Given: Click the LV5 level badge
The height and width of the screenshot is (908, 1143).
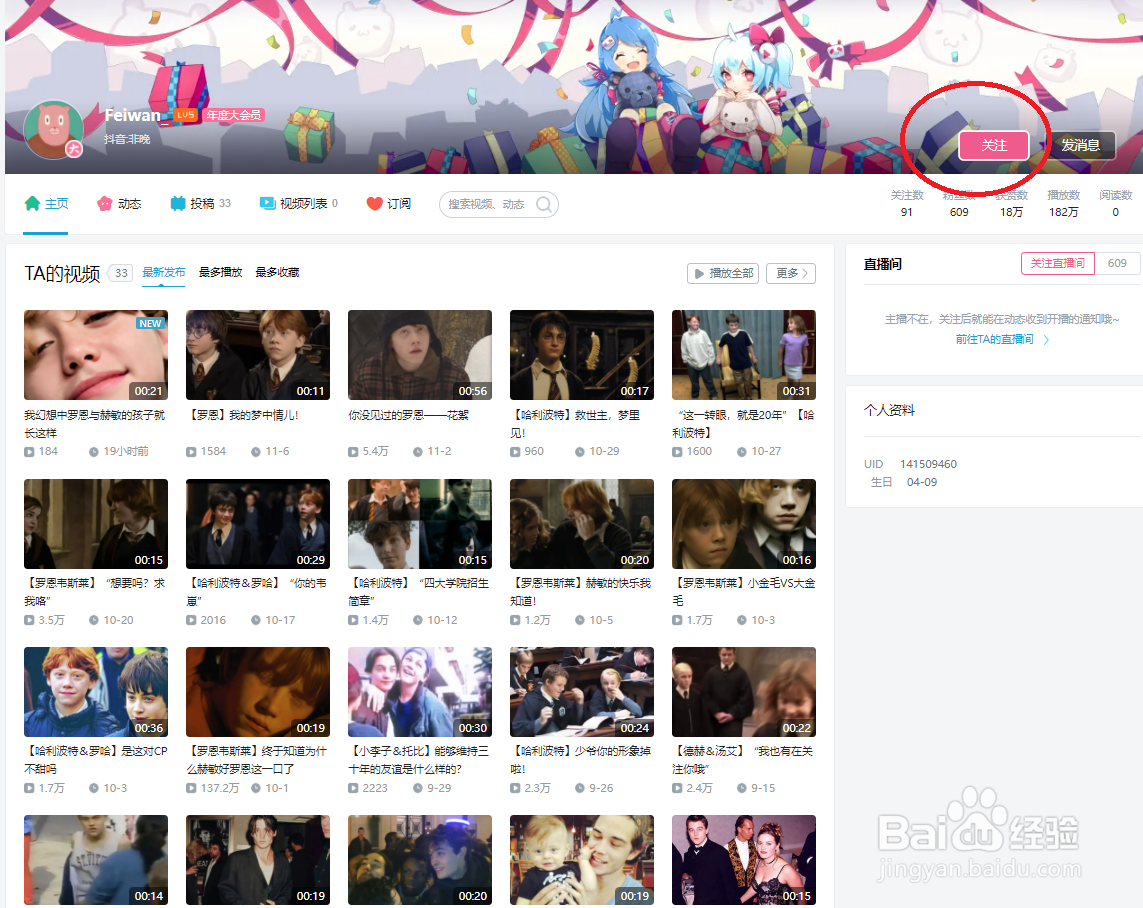Looking at the screenshot, I should [x=186, y=115].
